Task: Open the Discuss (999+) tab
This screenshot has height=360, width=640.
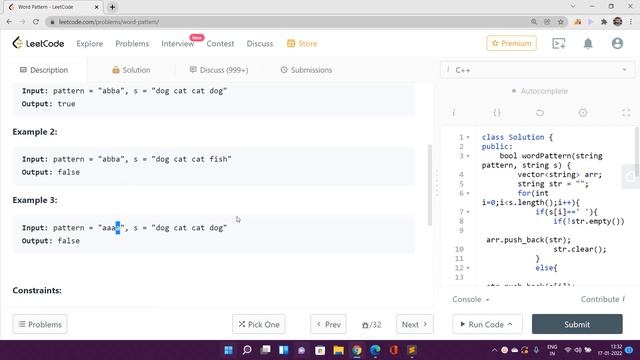Action: pos(219,70)
